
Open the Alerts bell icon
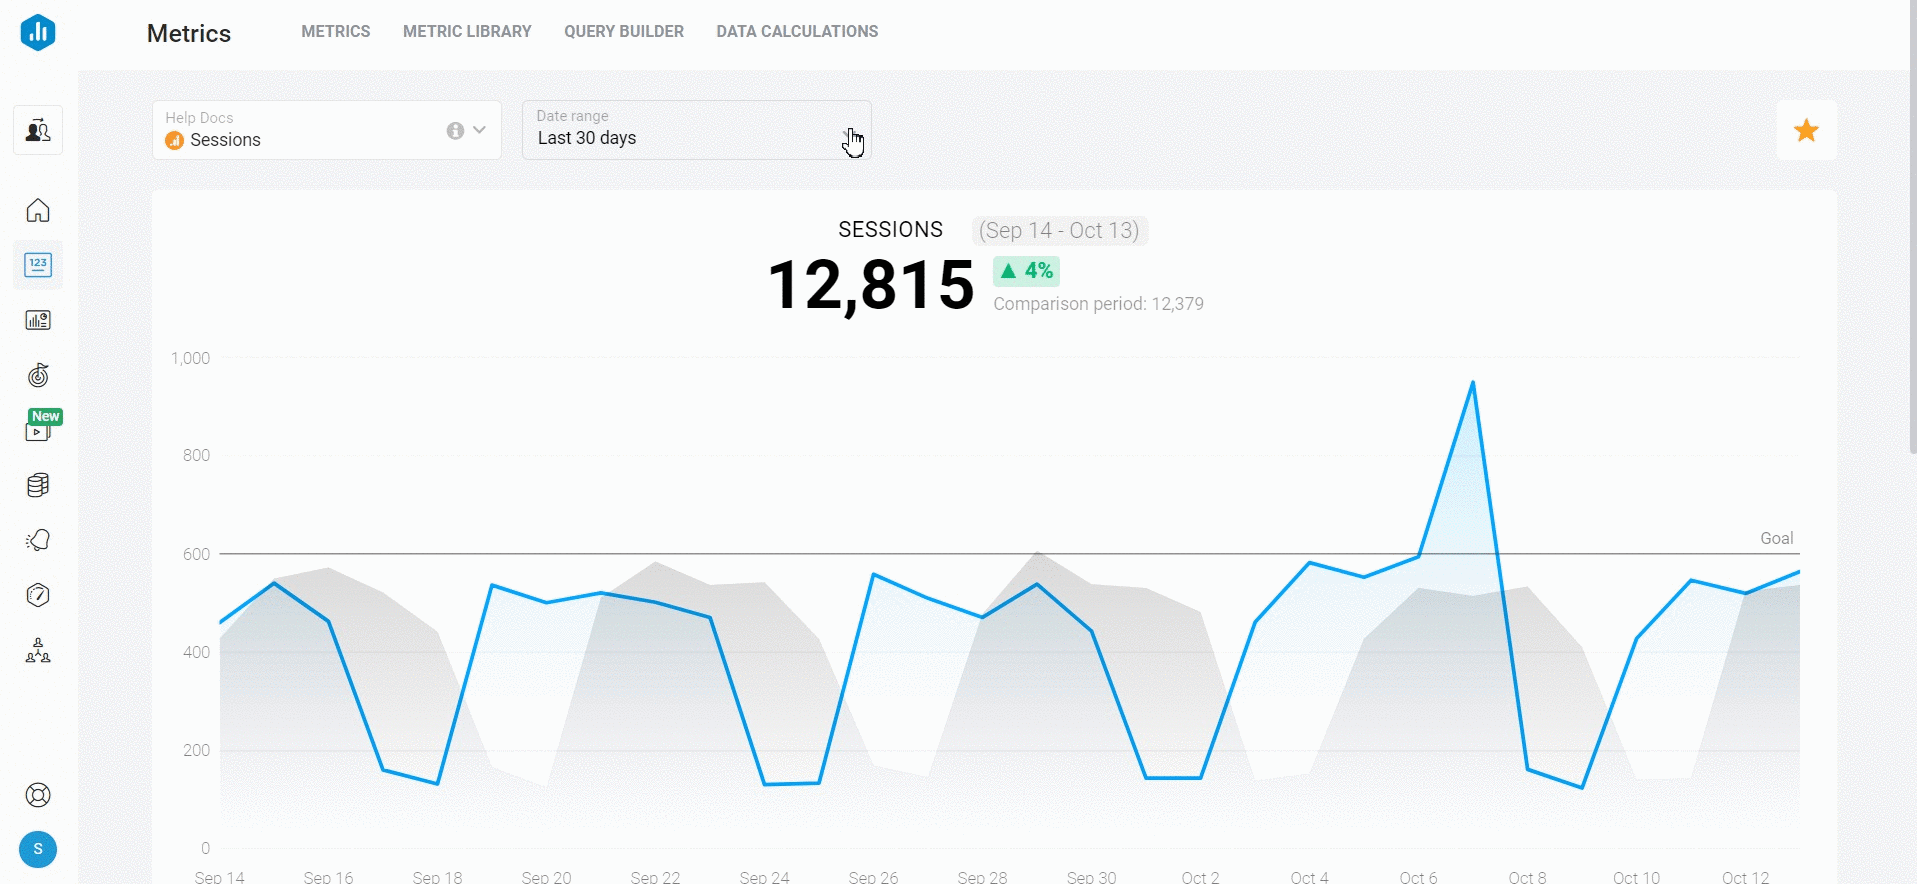[38, 540]
